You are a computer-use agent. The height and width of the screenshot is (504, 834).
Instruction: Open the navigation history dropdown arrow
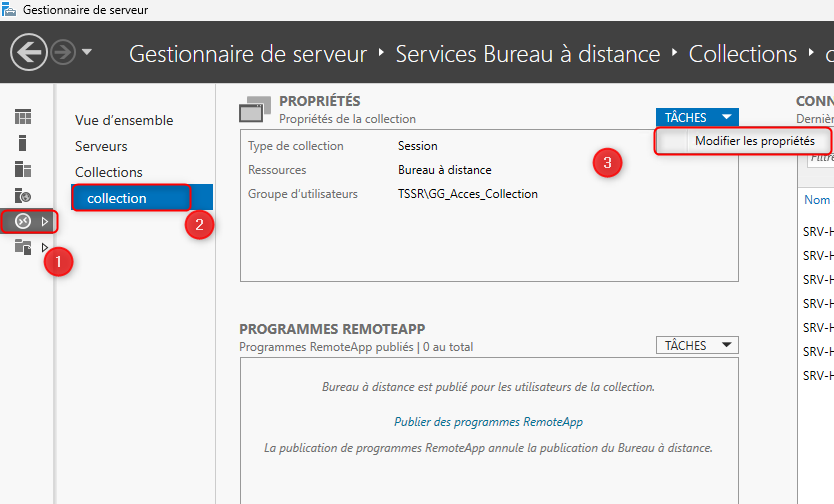click(87, 52)
